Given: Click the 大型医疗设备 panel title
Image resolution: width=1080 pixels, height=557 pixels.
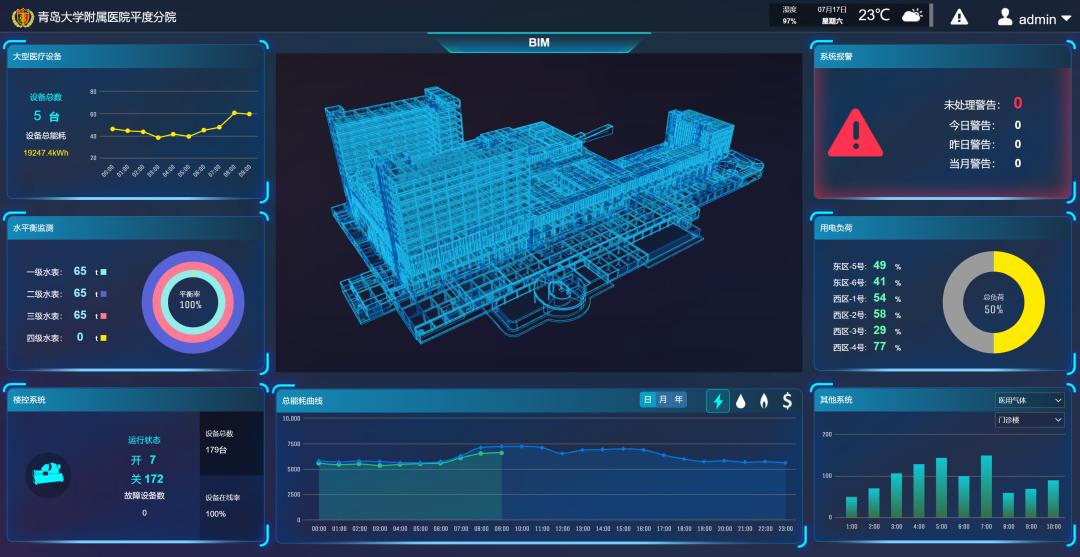Looking at the screenshot, I should point(37,56).
